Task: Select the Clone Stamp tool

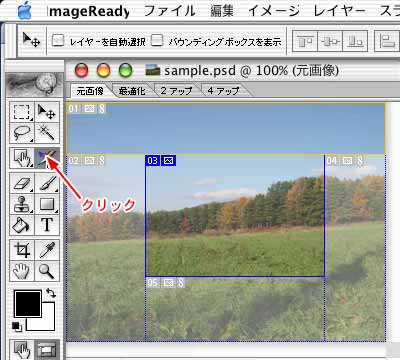Action: click(x=22, y=204)
